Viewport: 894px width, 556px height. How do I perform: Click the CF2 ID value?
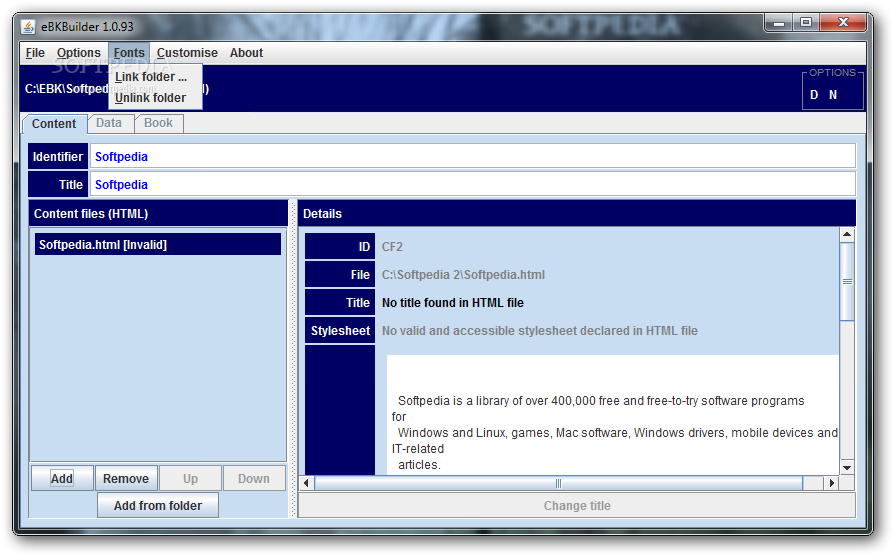coord(392,247)
